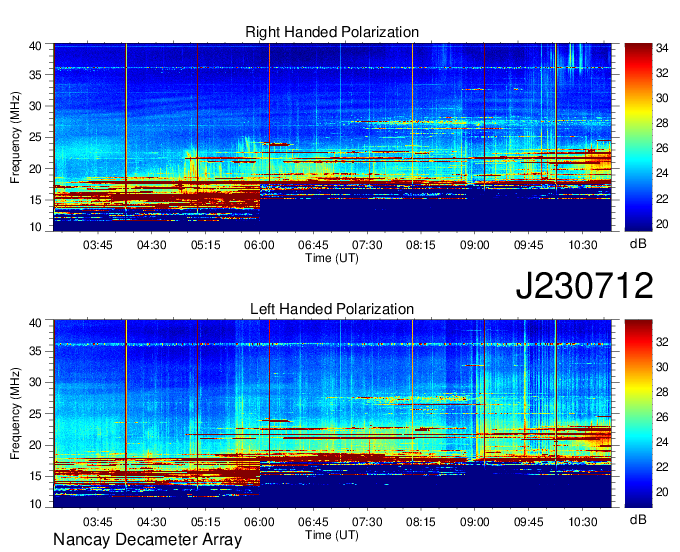The height and width of the screenshot is (552, 680).
Task: Click the 35 MHz label on the Right Handed plot
Action: [36, 75]
